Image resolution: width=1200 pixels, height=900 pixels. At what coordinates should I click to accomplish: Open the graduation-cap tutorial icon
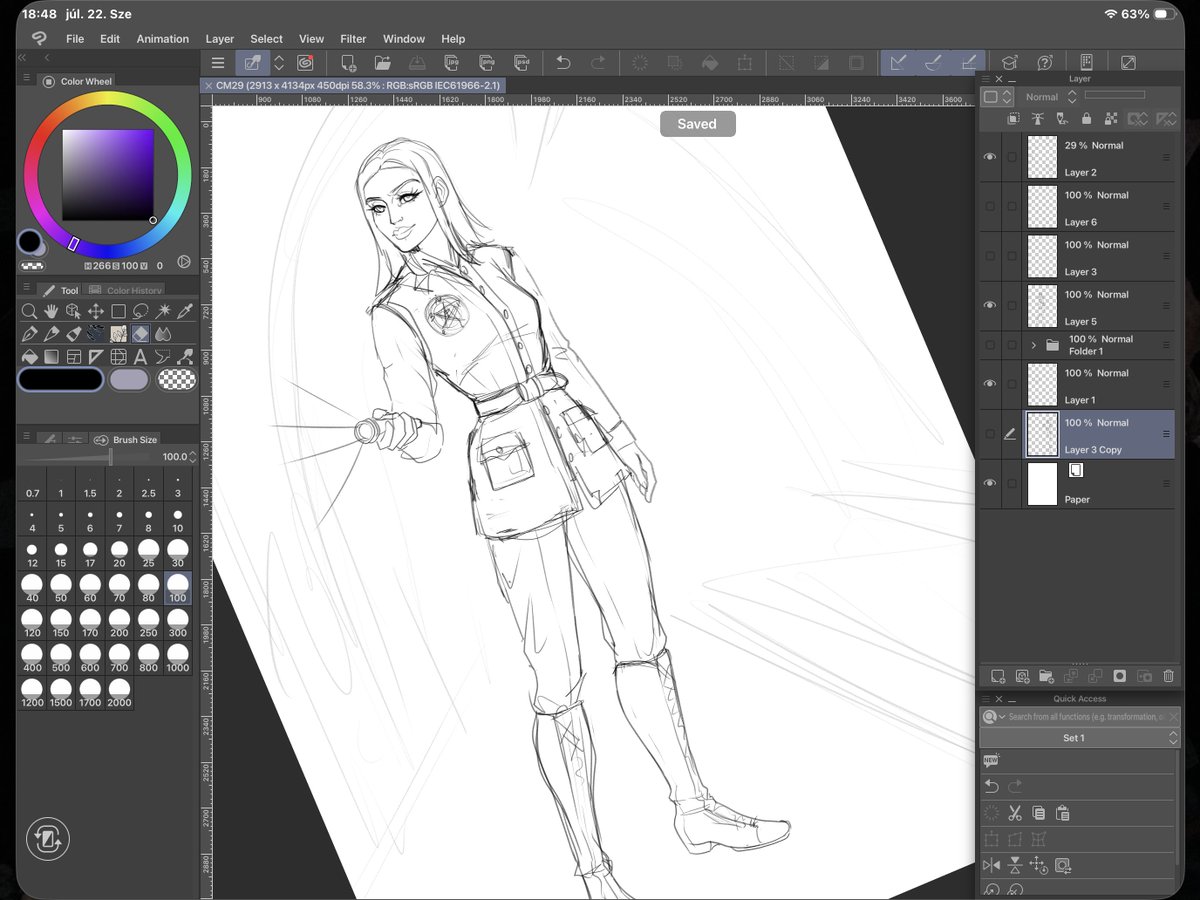tap(1010, 63)
